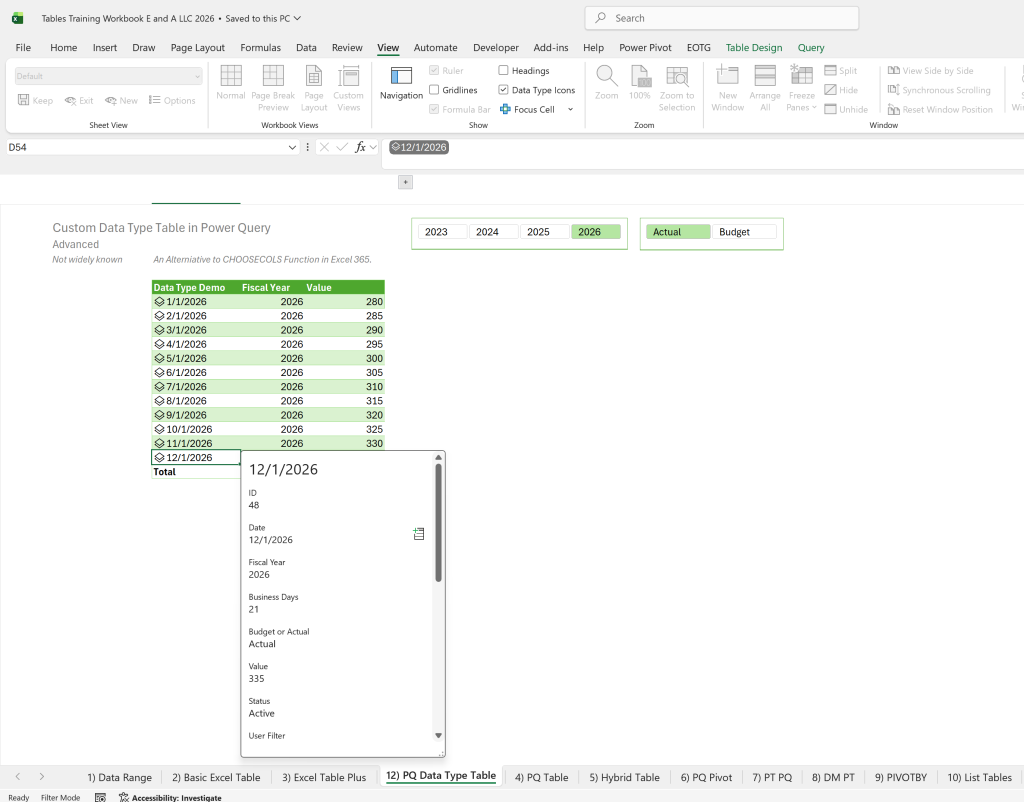The height and width of the screenshot is (802, 1024).
Task: Click the data card vertical scrollbar thumb
Action: coord(438,522)
